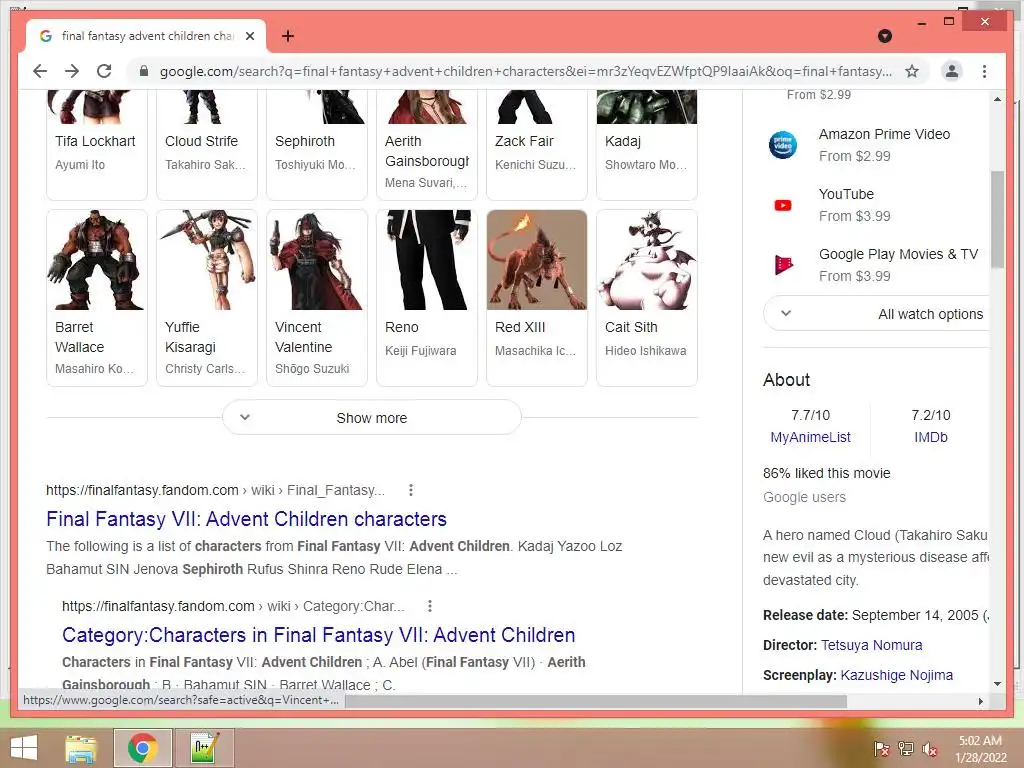The image size is (1024, 768).
Task: Click the Action Center flag tray icon
Action: (881, 748)
